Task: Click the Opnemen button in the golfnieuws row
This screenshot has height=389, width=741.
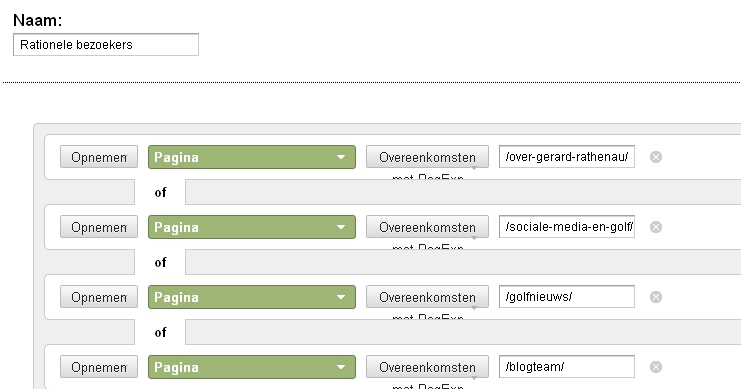Action: click(x=99, y=297)
